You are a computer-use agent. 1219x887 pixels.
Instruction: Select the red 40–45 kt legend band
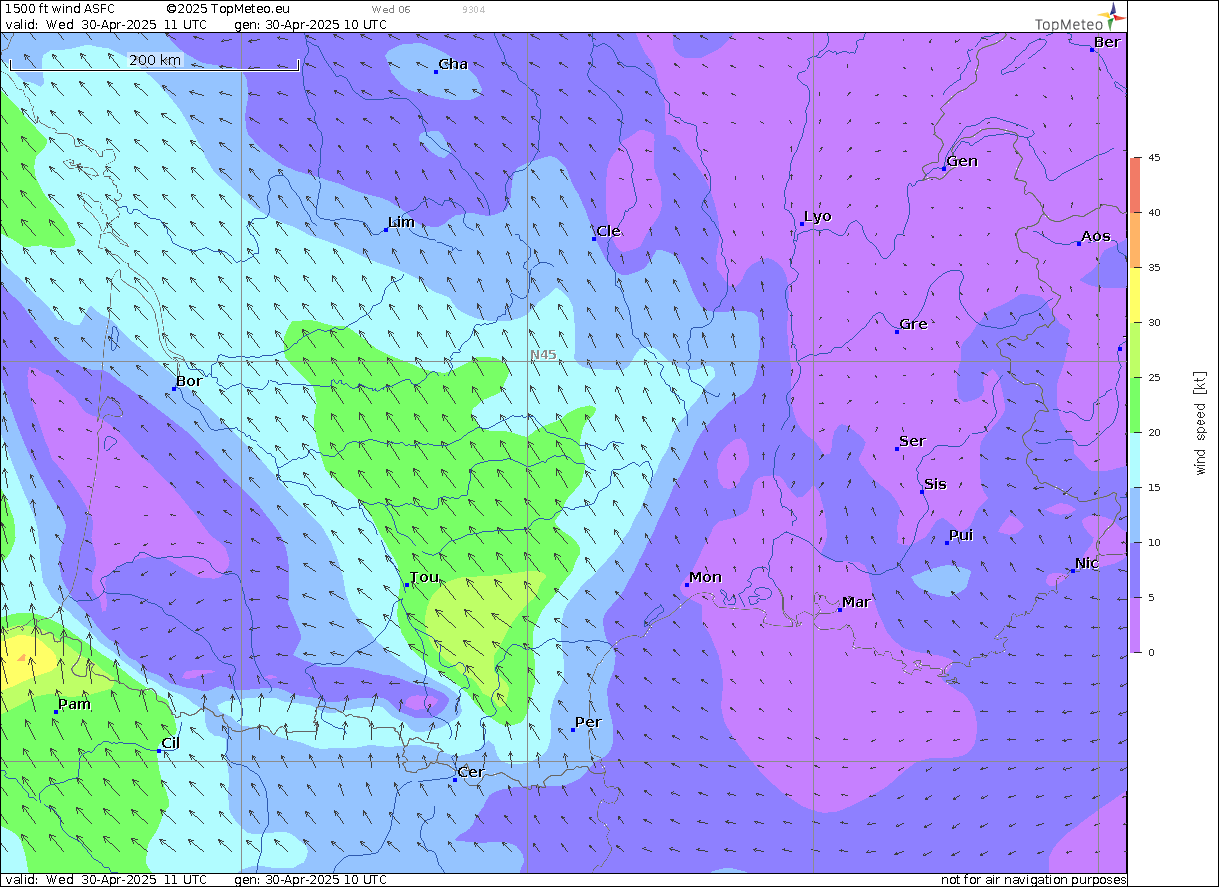(x=1135, y=185)
